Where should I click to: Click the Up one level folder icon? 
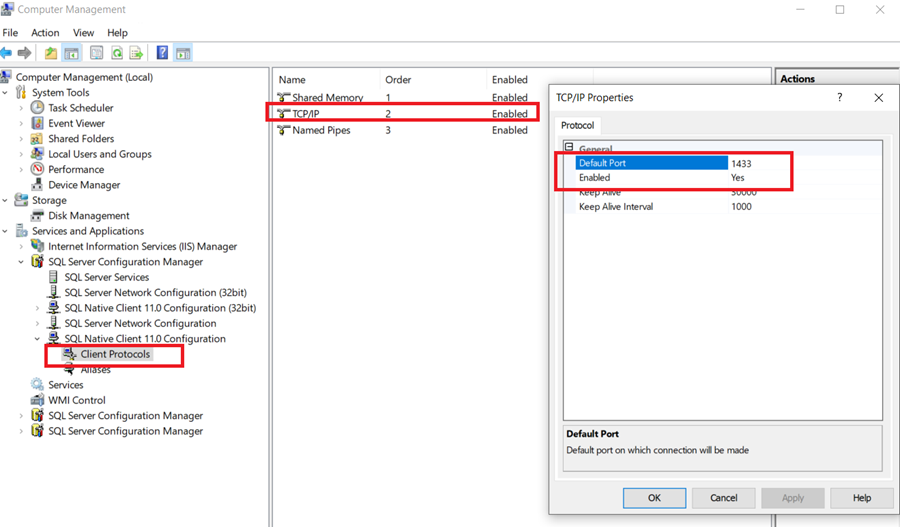51,53
